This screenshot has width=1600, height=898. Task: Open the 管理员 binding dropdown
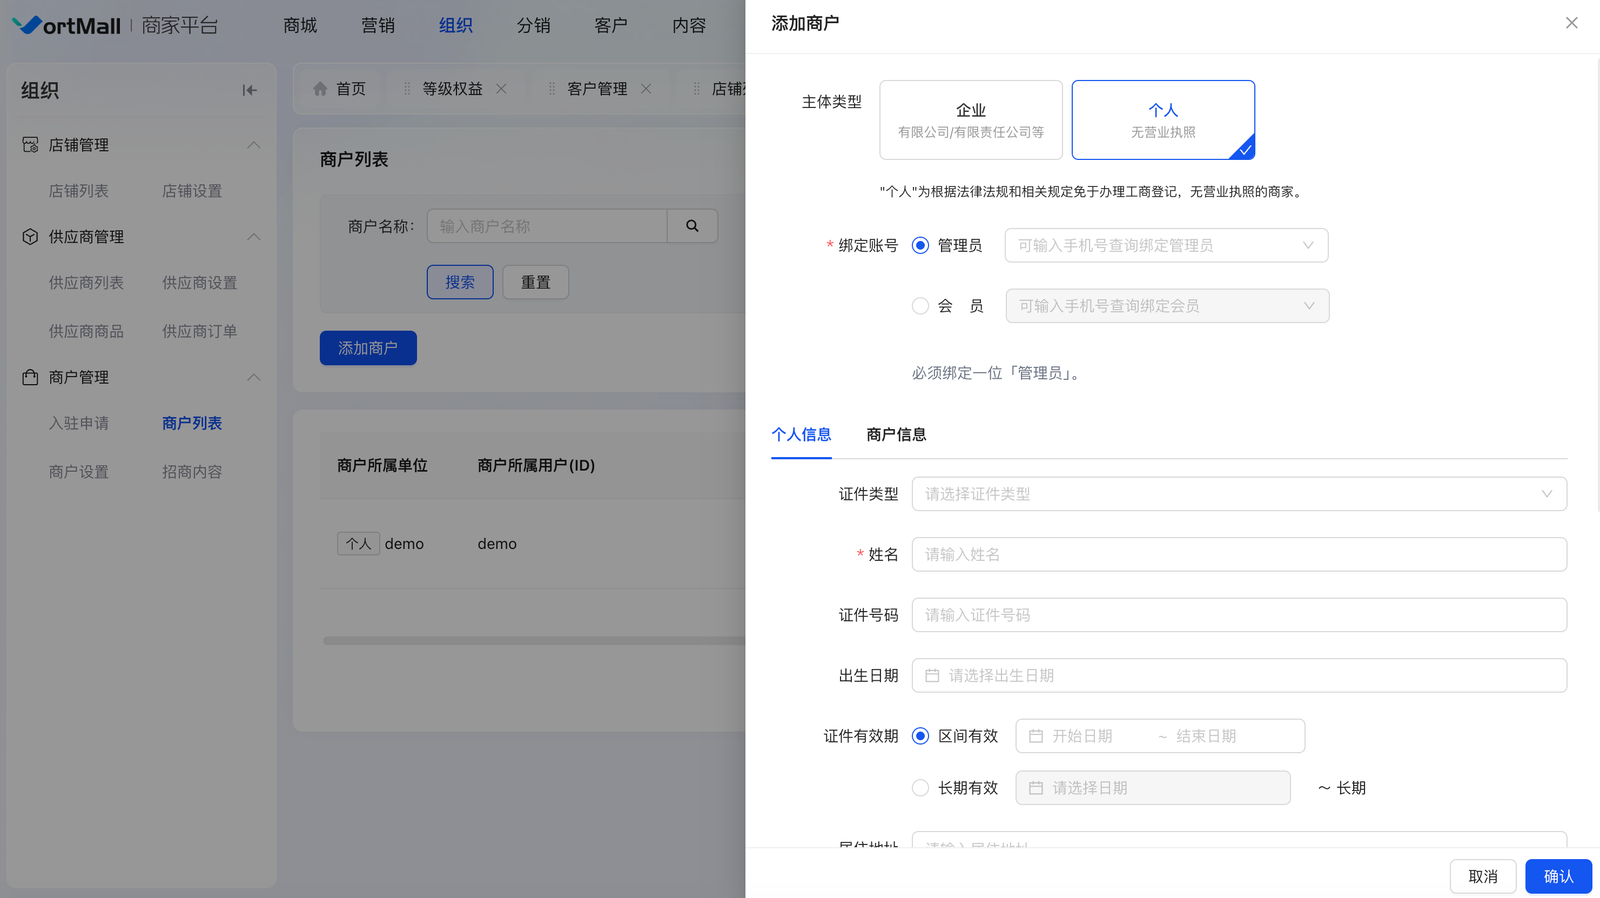[1165, 246]
